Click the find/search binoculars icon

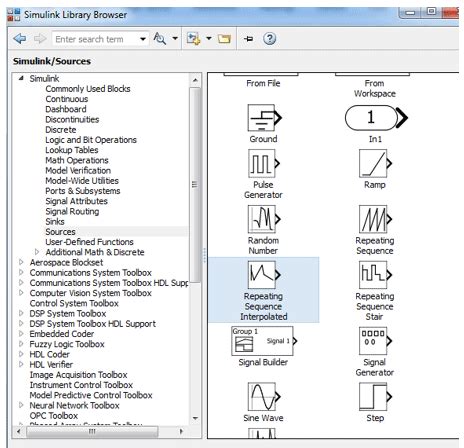point(160,39)
